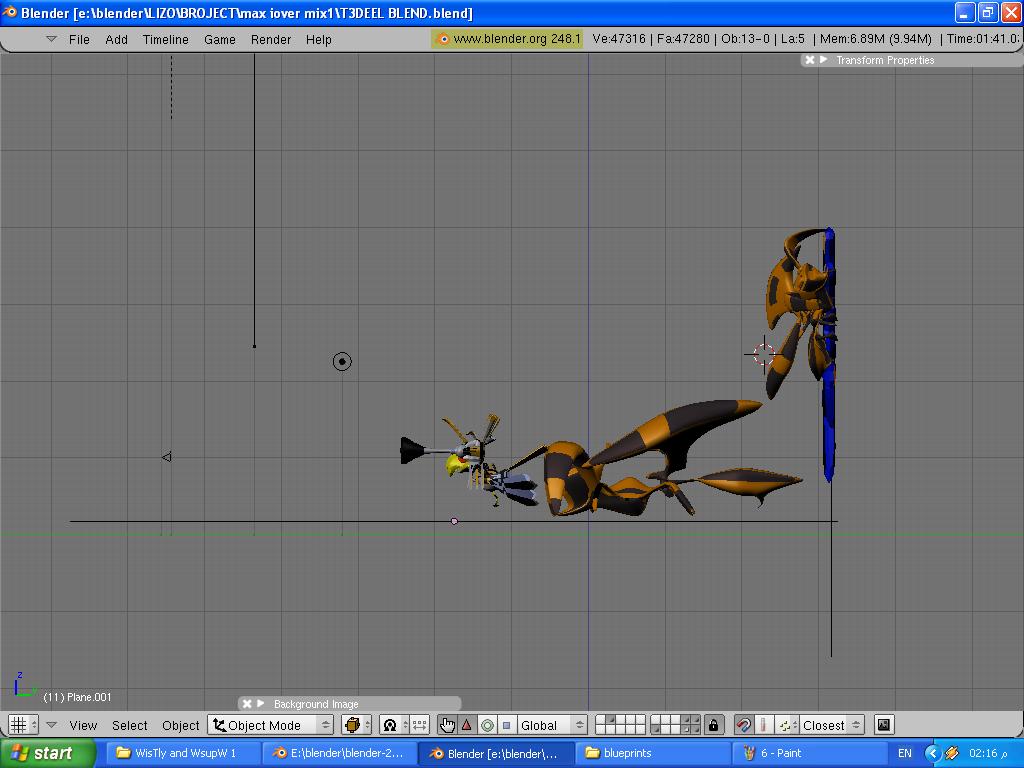
Task: Collapse the top header menus triangle
Action: pos(51,39)
